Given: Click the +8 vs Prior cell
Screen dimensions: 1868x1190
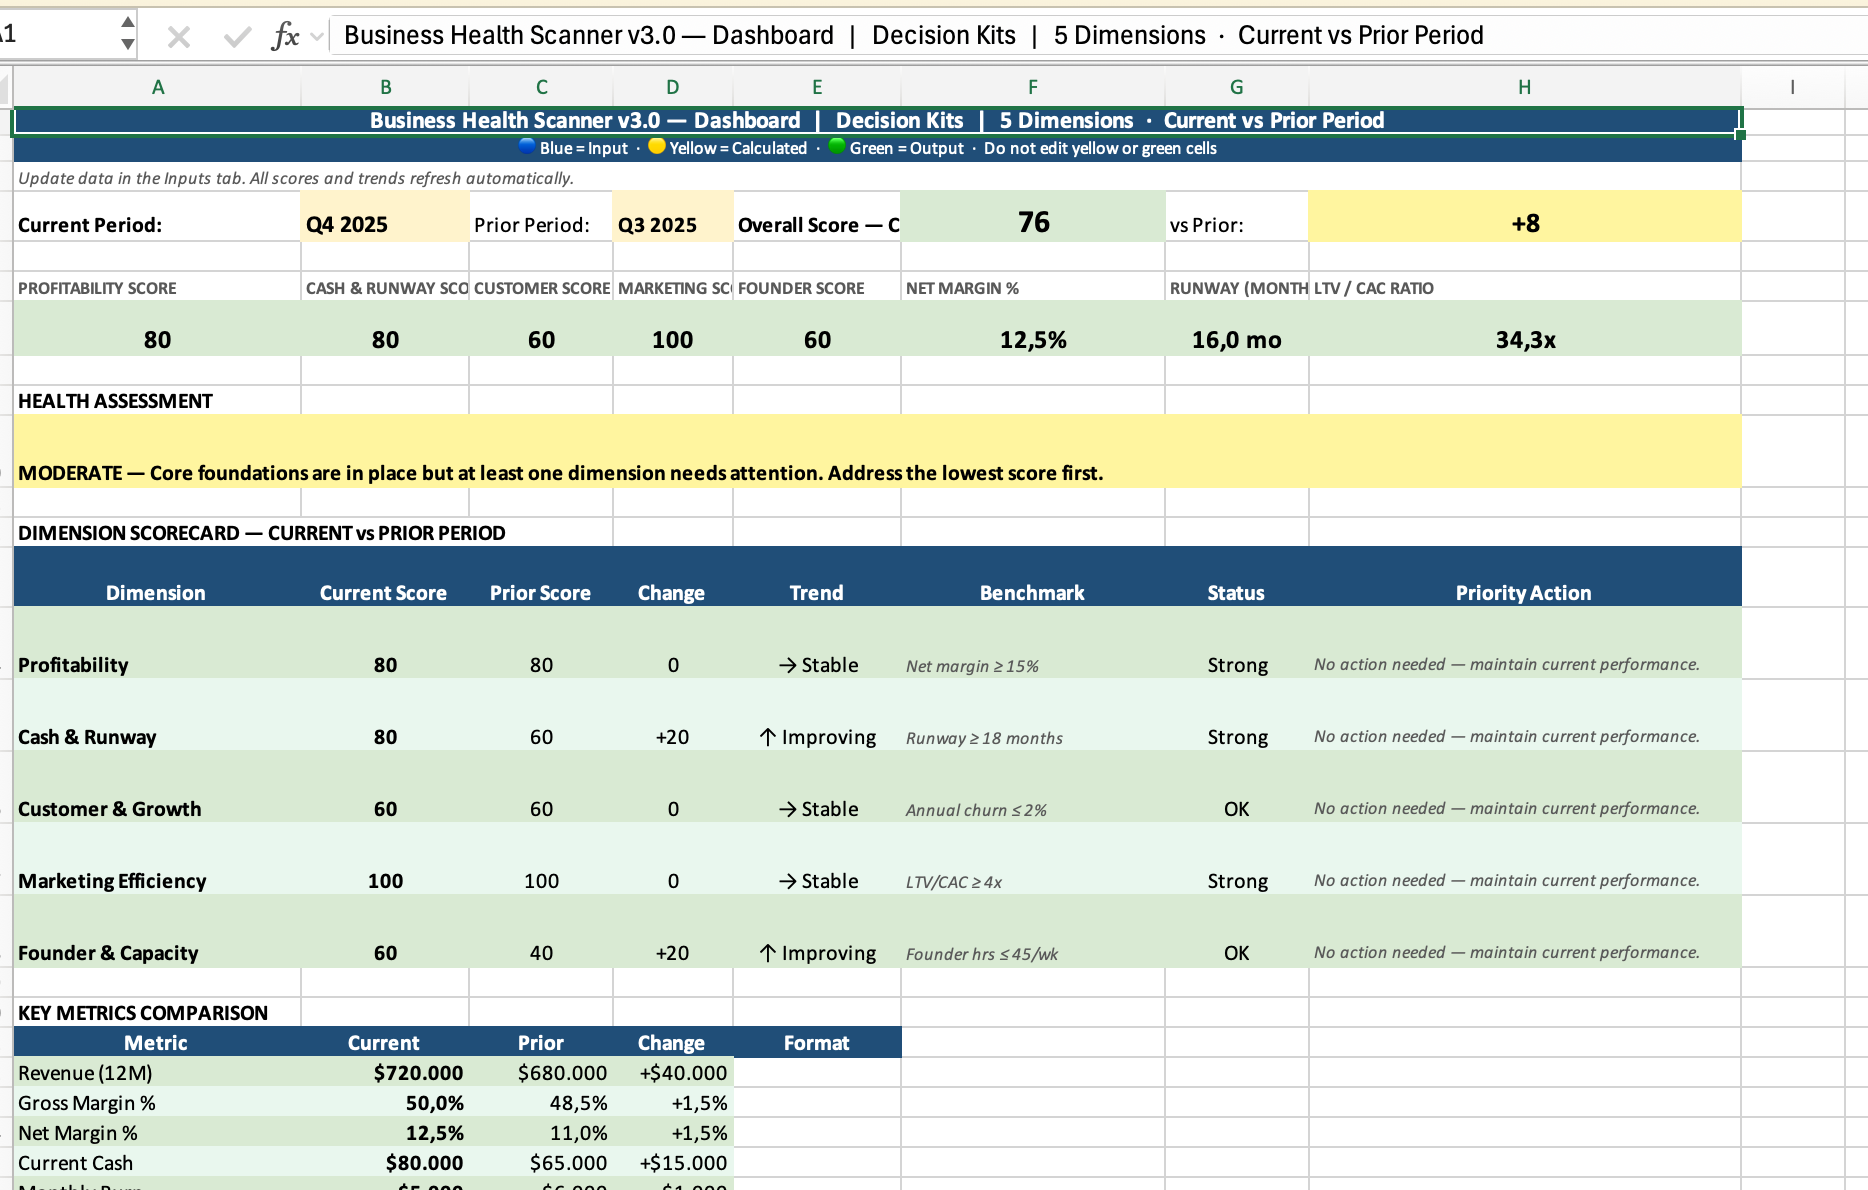Looking at the screenshot, I should pyautogui.click(x=1524, y=223).
